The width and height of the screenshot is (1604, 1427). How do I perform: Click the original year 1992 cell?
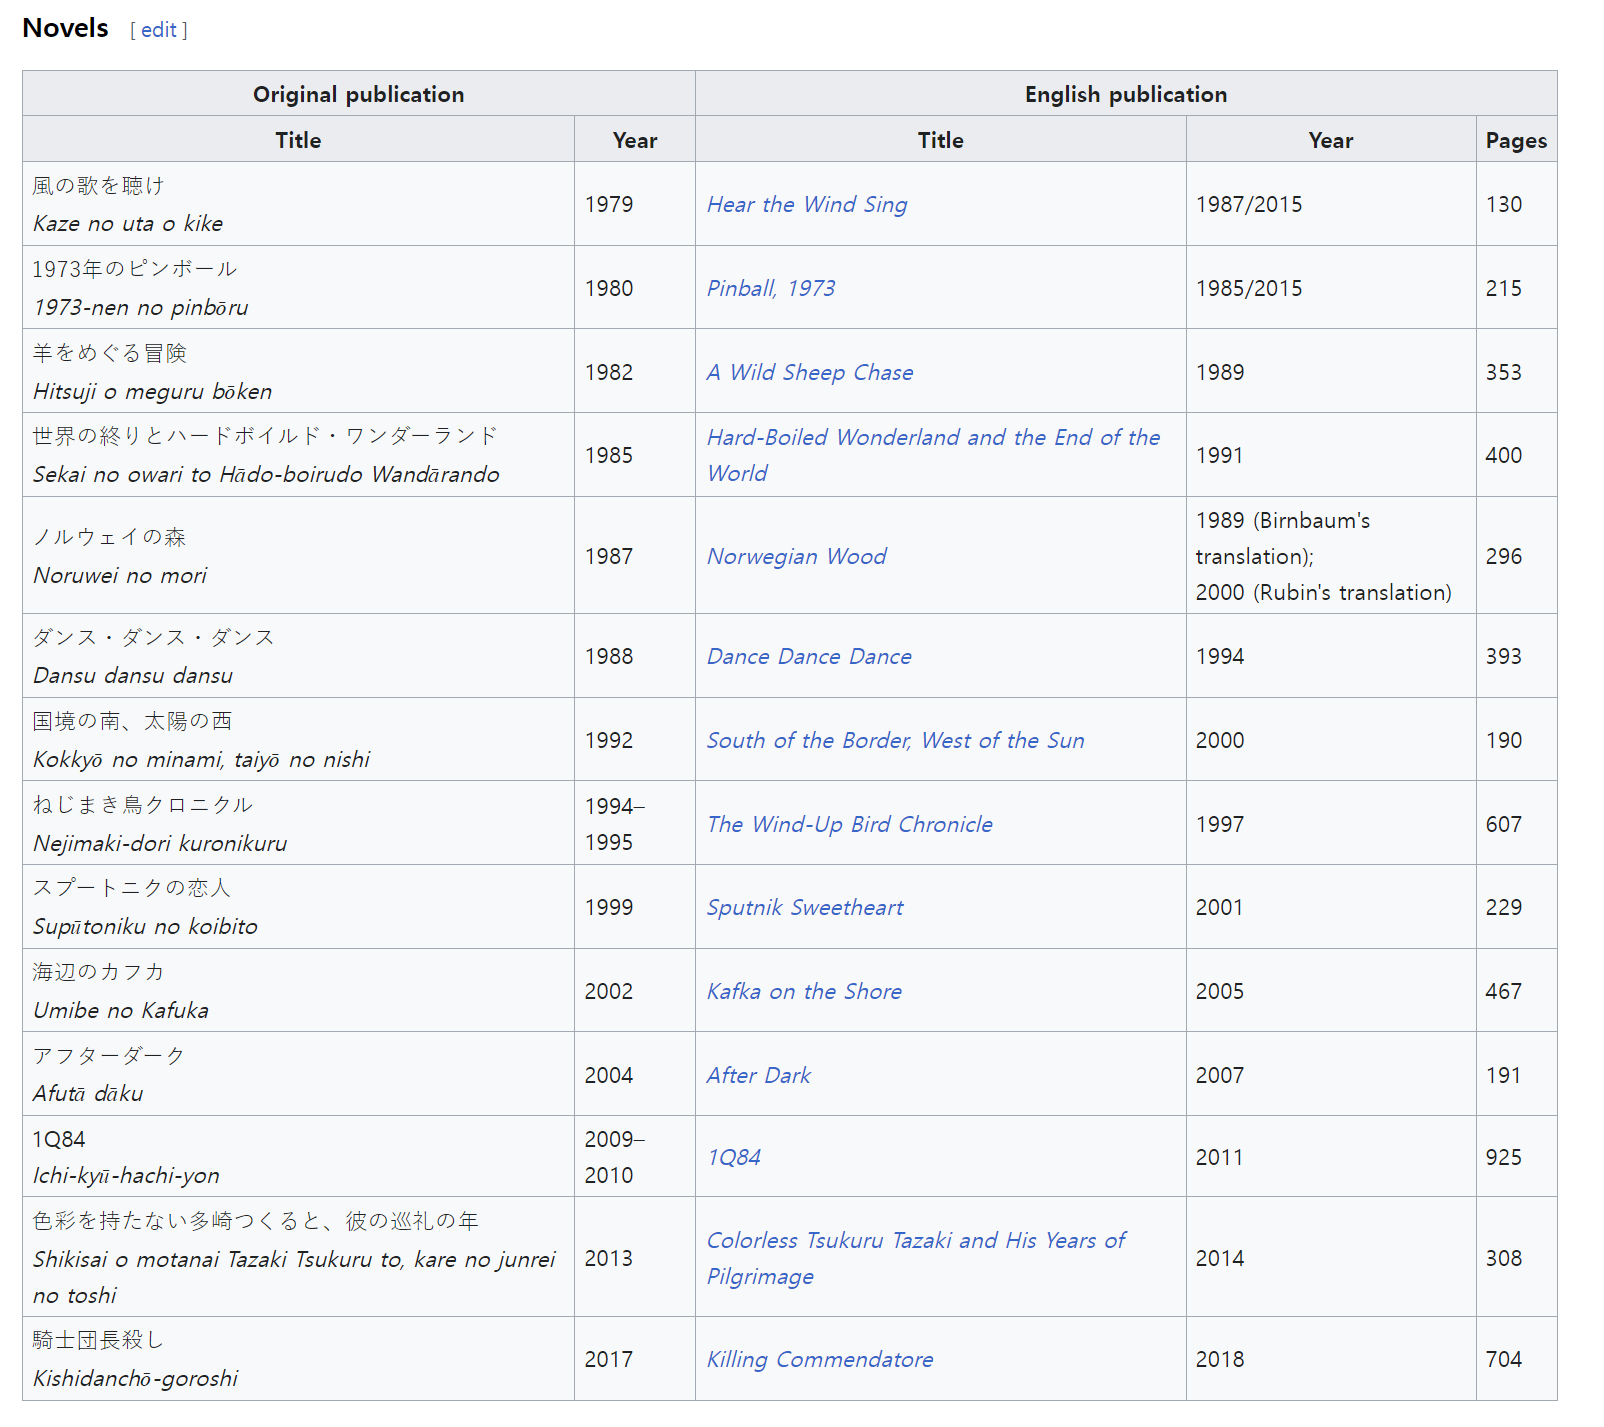pyautogui.click(x=635, y=740)
